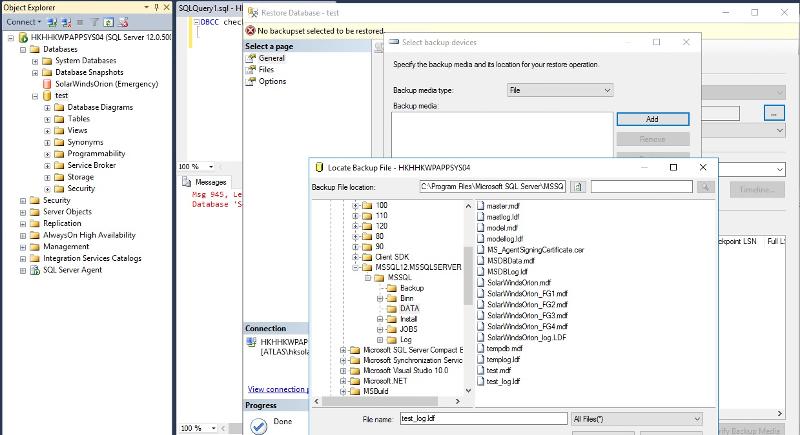This screenshot has width=800, height=435.
Task: Click the File name input field
Action: (483, 419)
